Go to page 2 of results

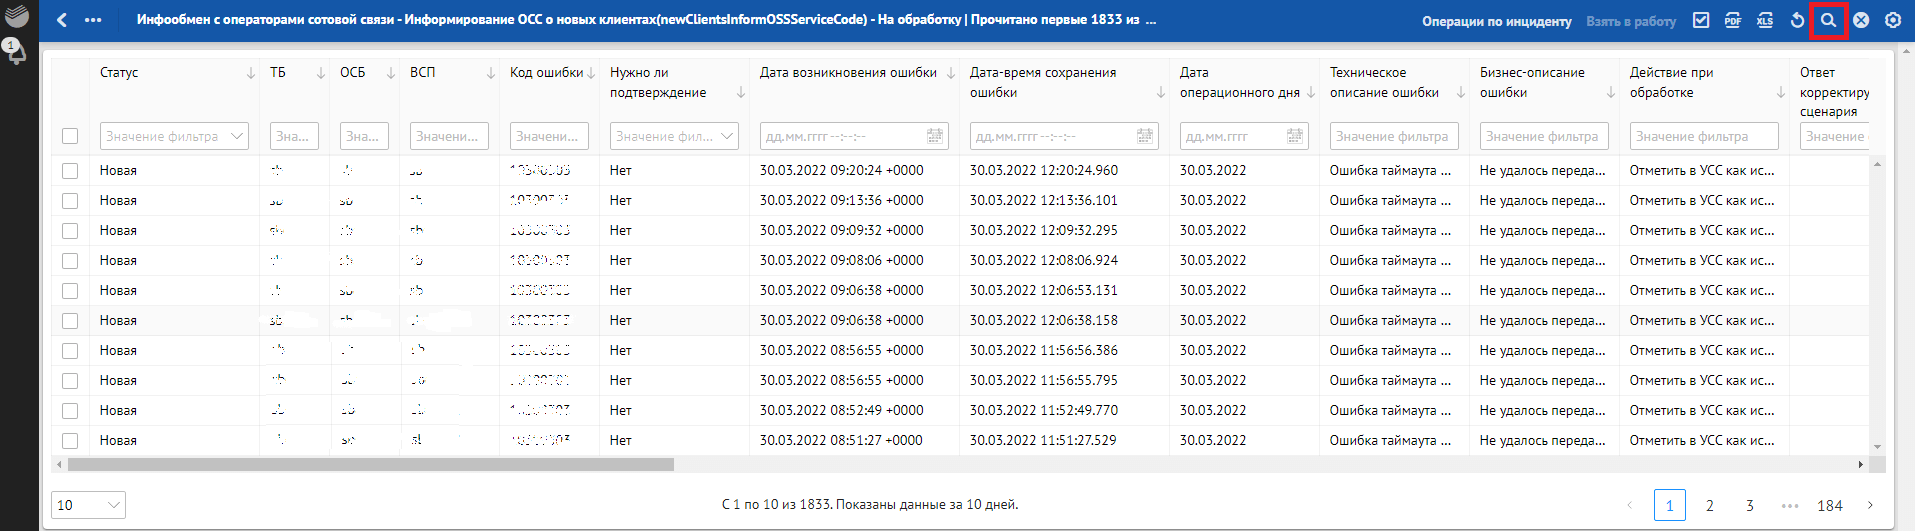tap(1710, 505)
